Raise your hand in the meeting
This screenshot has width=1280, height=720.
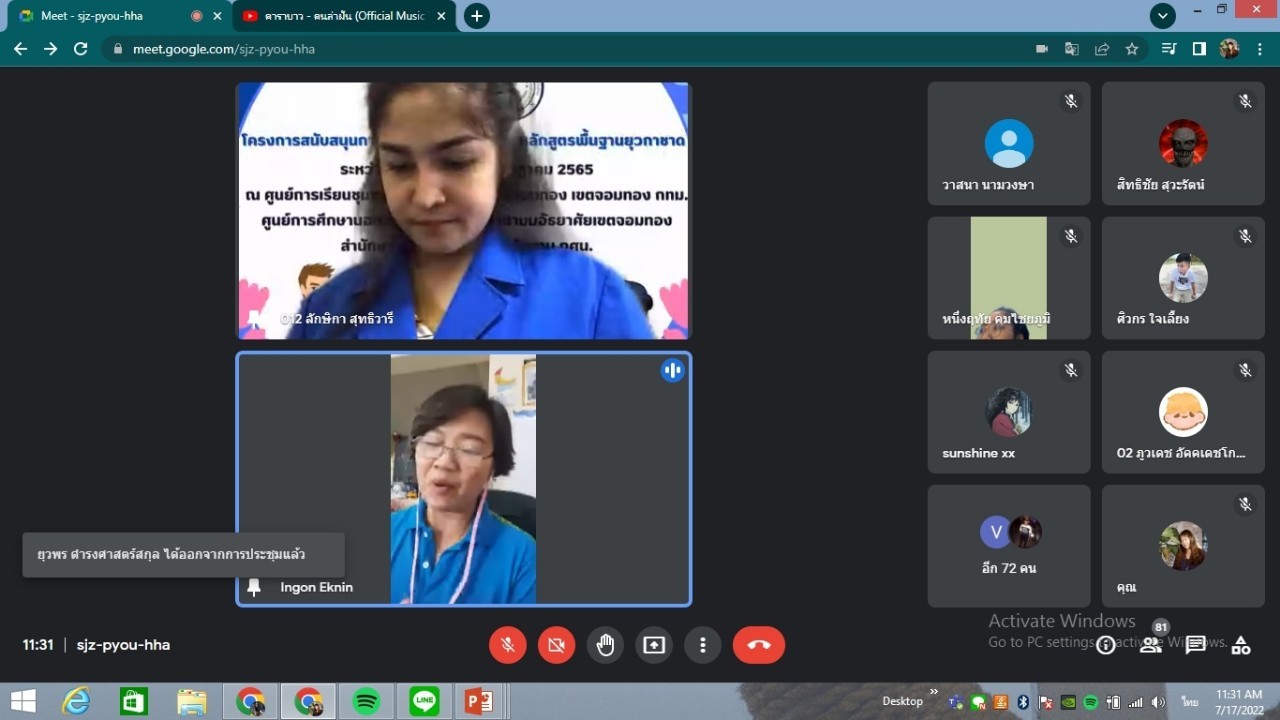[605, 646]
